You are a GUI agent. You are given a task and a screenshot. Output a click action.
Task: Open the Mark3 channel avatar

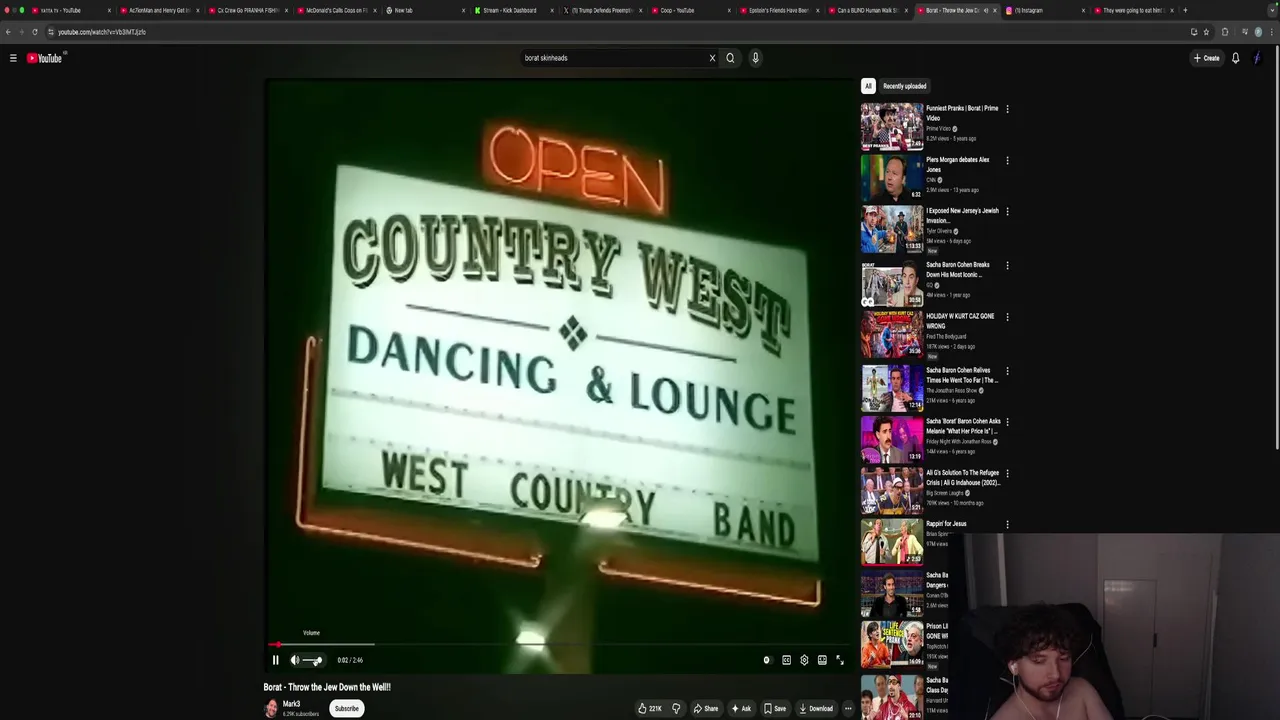pyautogui.click(x=271, y=708)
